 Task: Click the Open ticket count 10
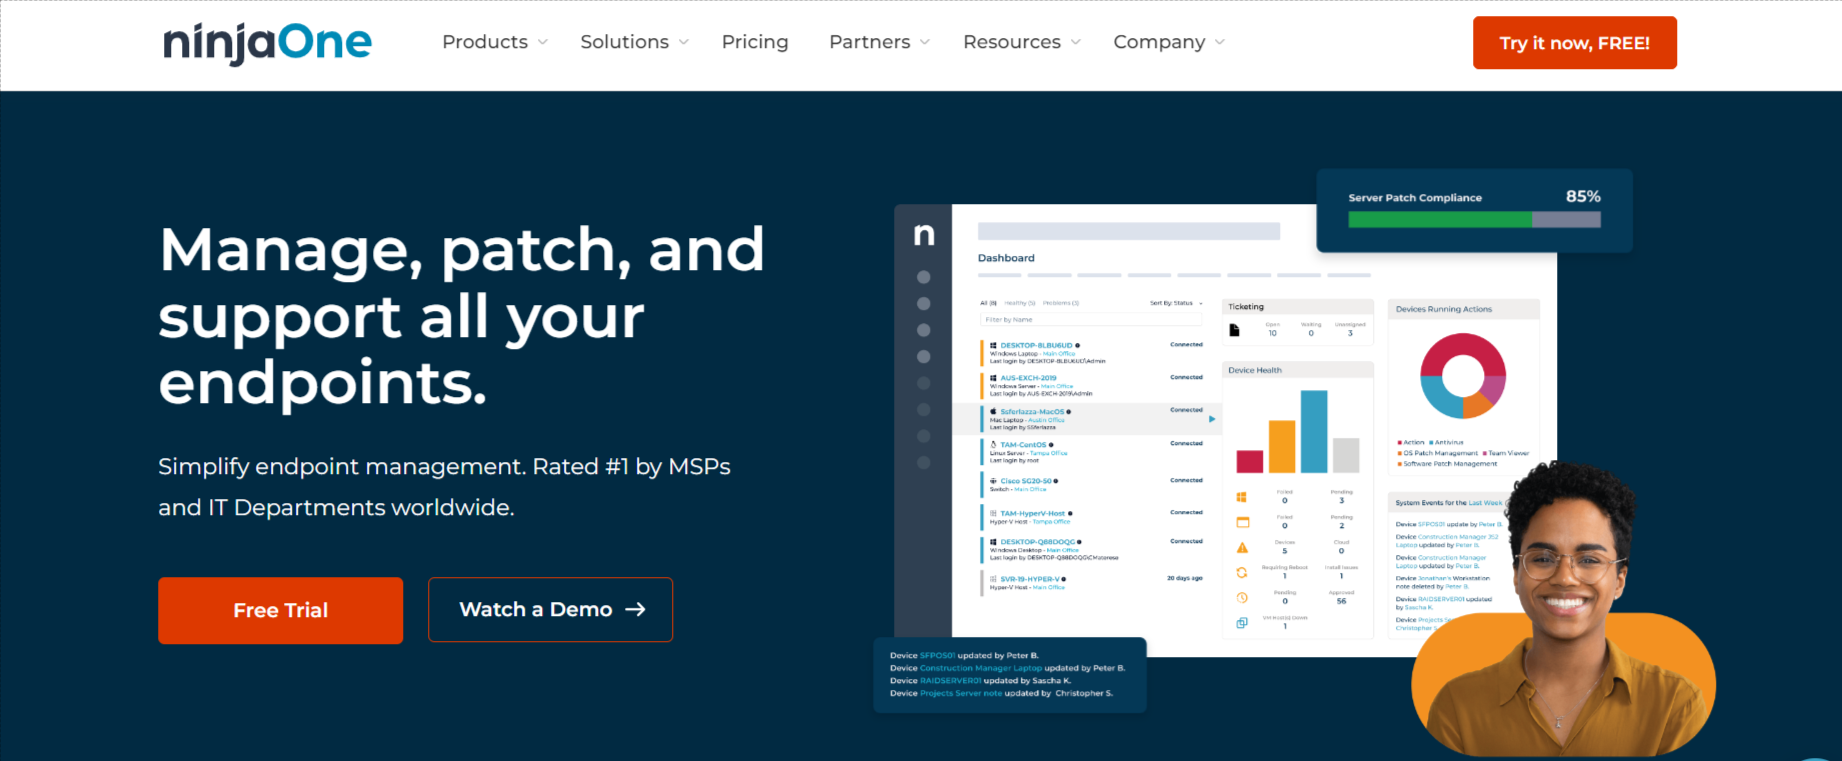coord(1273,333)
